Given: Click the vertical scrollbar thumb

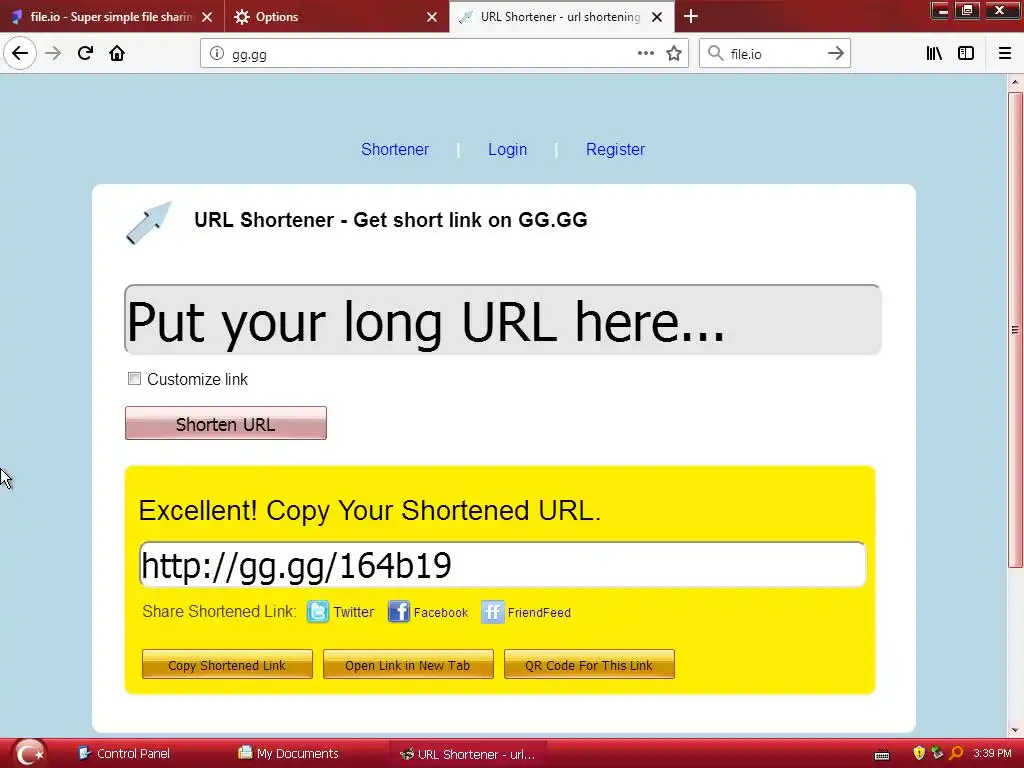Looking at the screenshot, I should pos(1015,330).
